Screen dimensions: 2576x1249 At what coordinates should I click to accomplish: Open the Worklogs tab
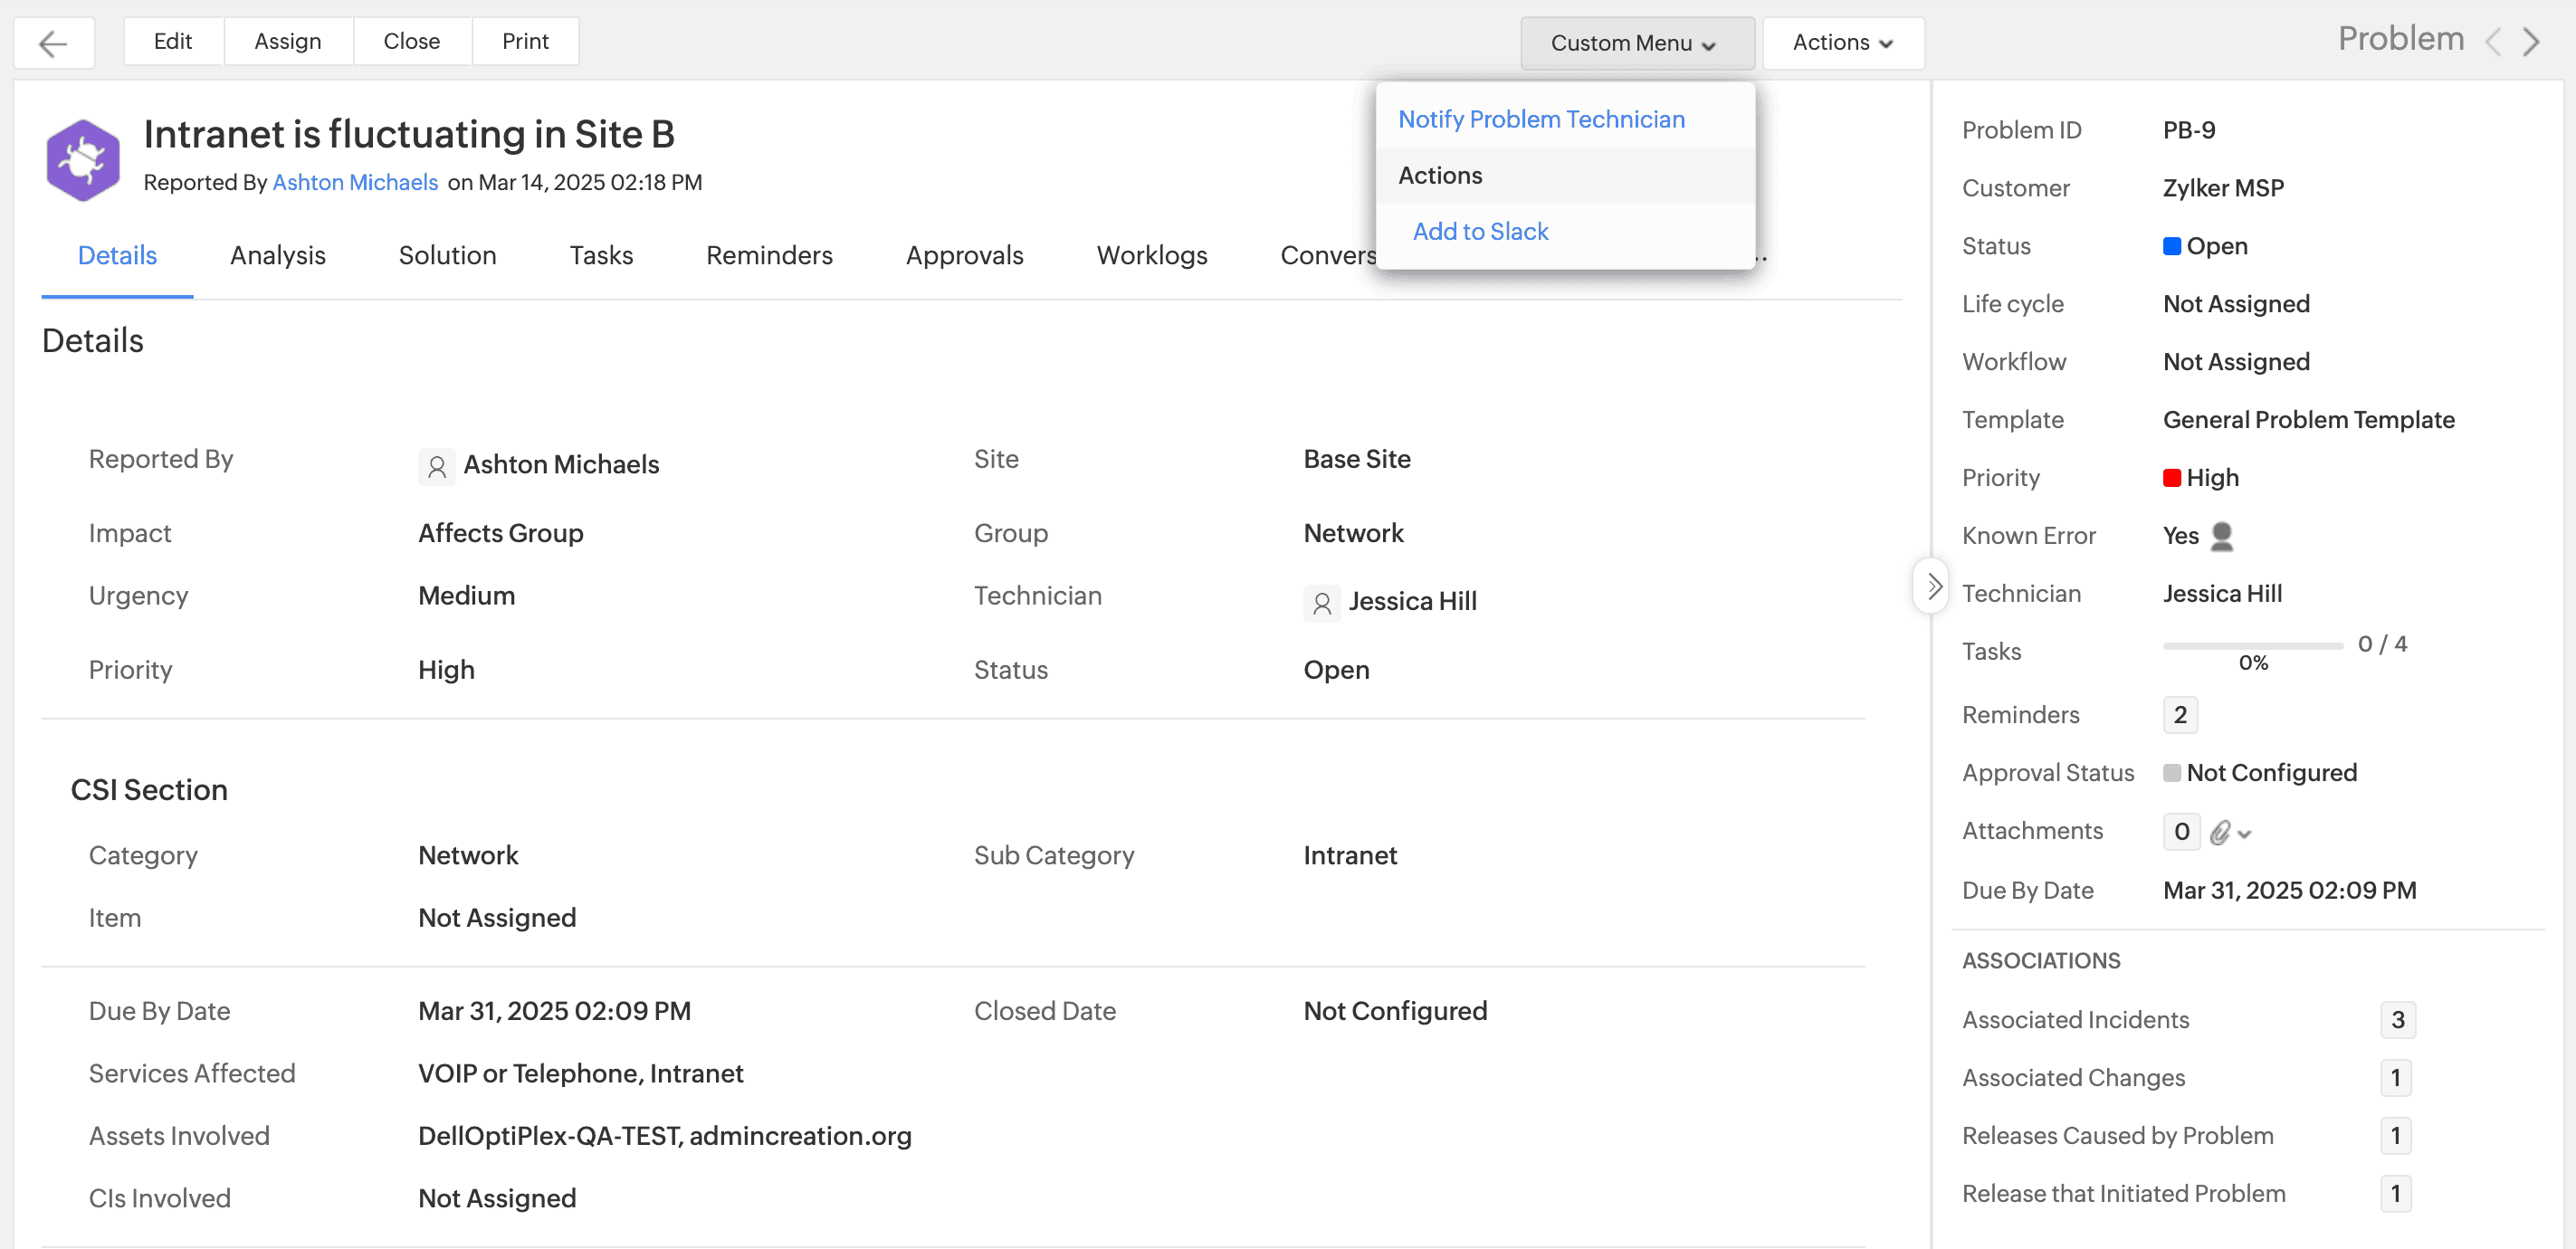tap(1151, 255)
